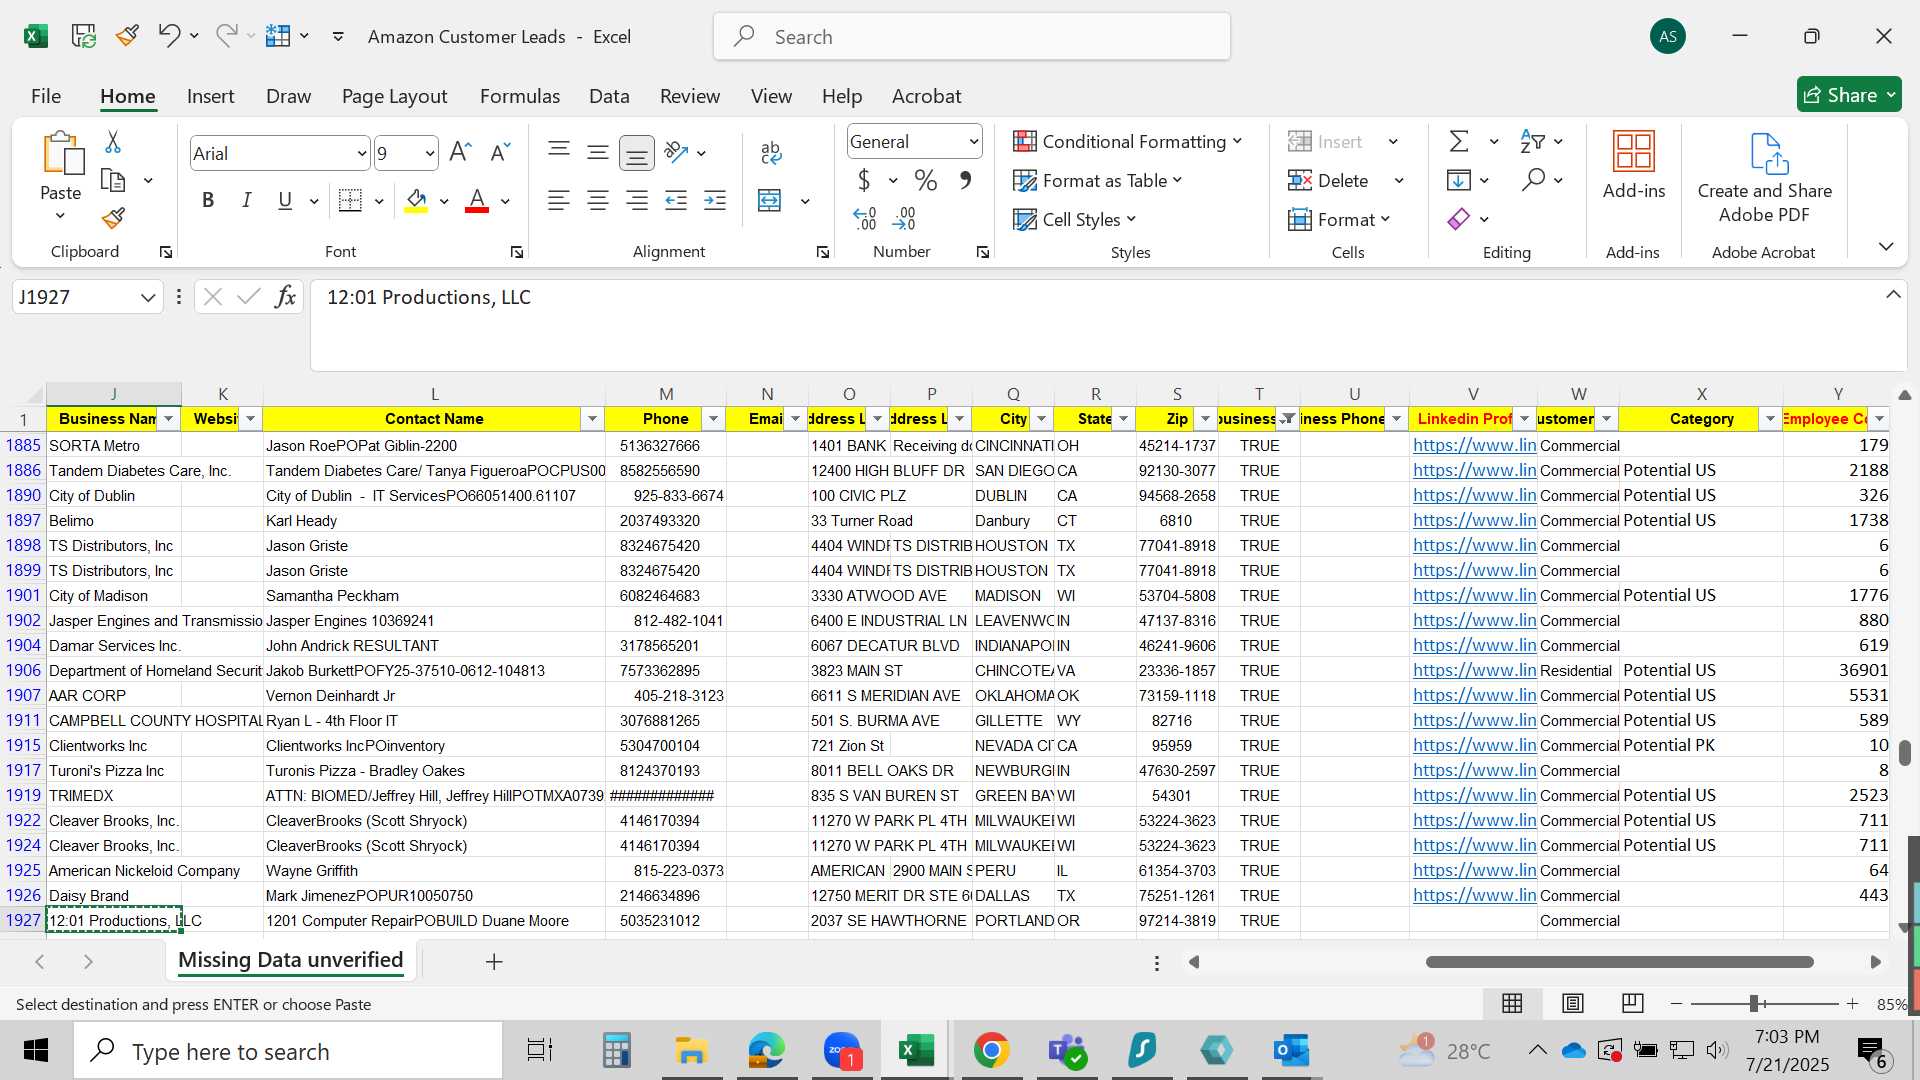The height and width of the screenshot is (1080, 1920).
Task: Click Format as Table button
Action: point(1097,181)
